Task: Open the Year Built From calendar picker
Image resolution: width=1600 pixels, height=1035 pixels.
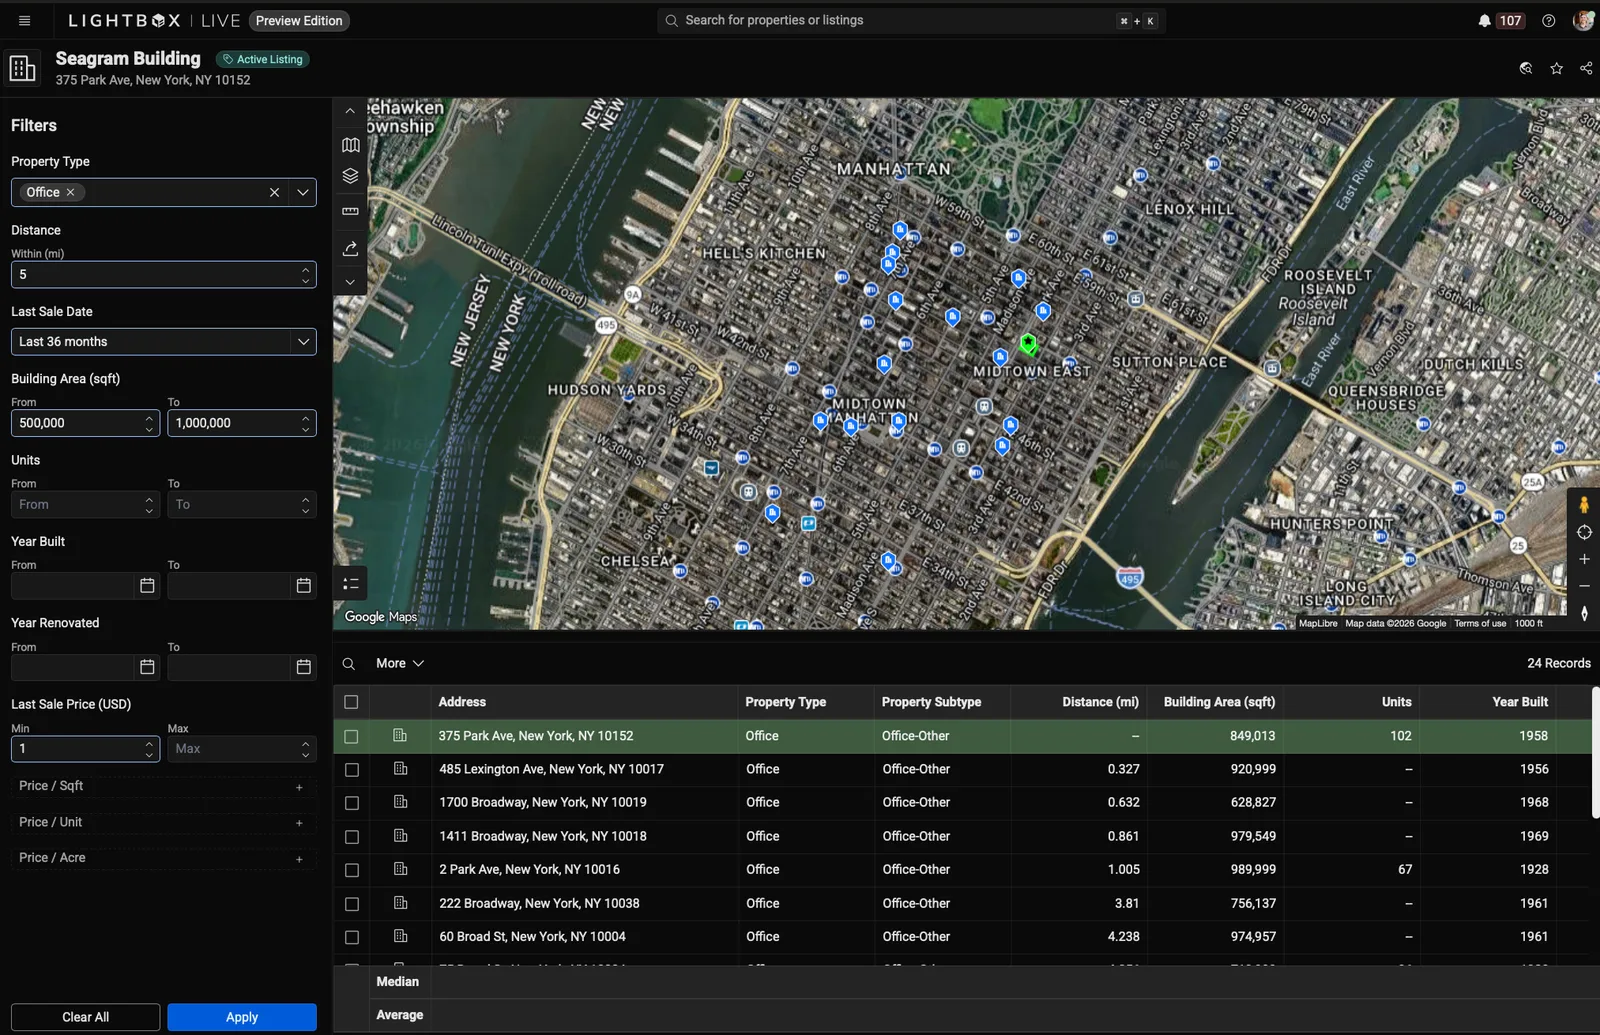Action: [147, 586]
